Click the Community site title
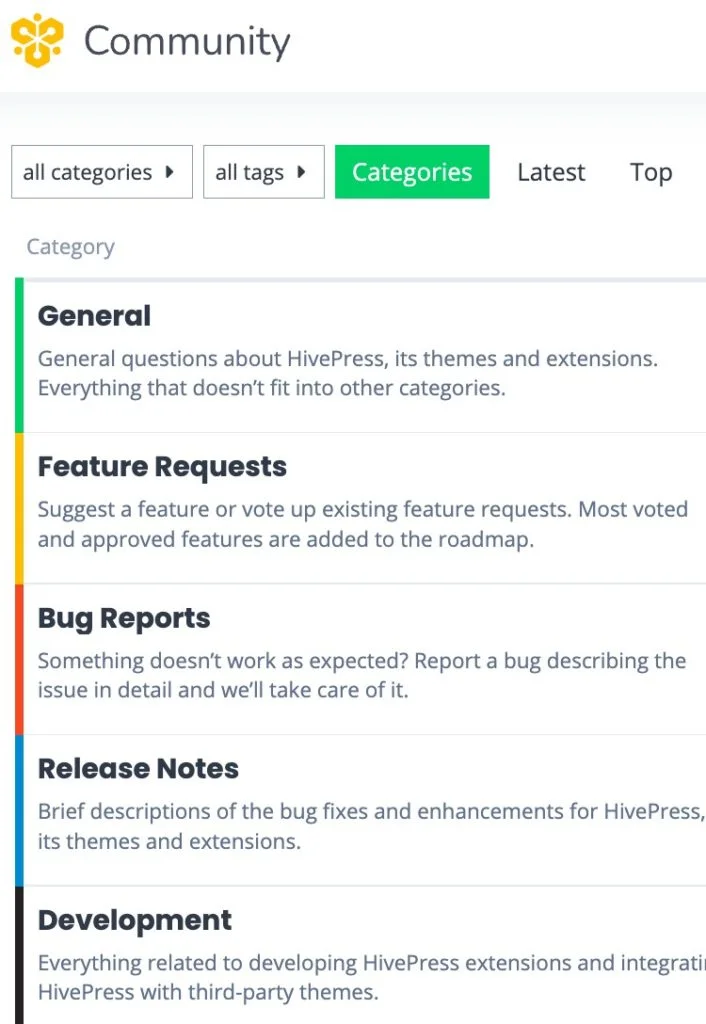Viewport: 706px width, 1024px height. coord(186,42)
